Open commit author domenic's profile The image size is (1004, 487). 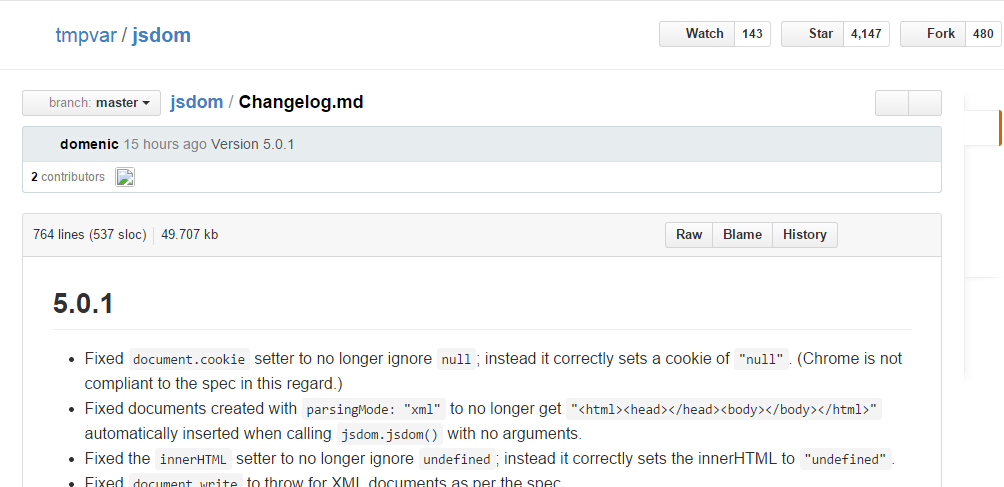pyautogui.click(x=89, y=144)
